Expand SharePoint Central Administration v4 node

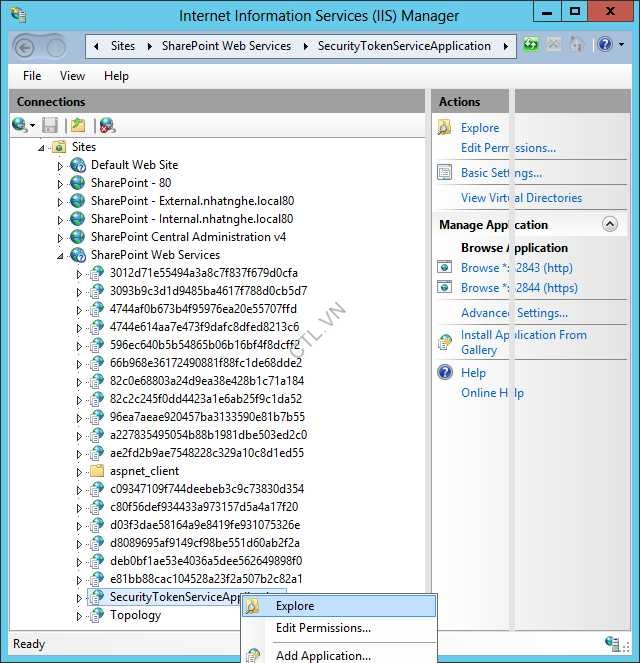coord(60,238)
